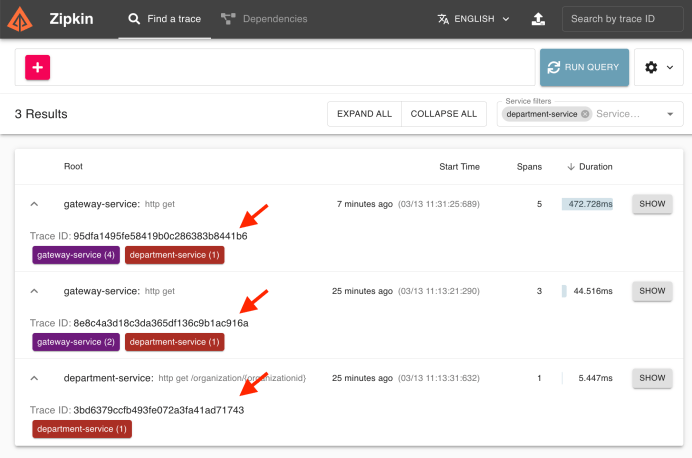Open the settings gear menu

[x=658, y=67]
